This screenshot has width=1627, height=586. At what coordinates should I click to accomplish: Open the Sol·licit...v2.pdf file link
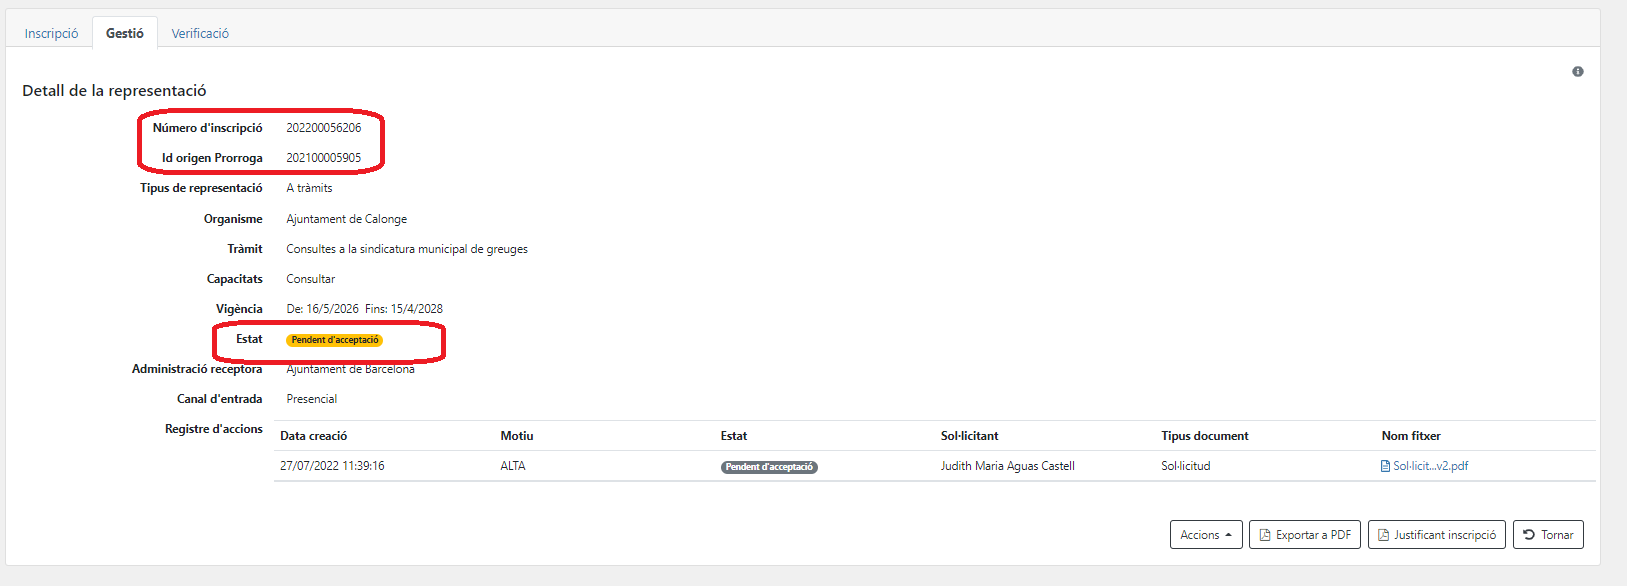tap(1430, 466)
